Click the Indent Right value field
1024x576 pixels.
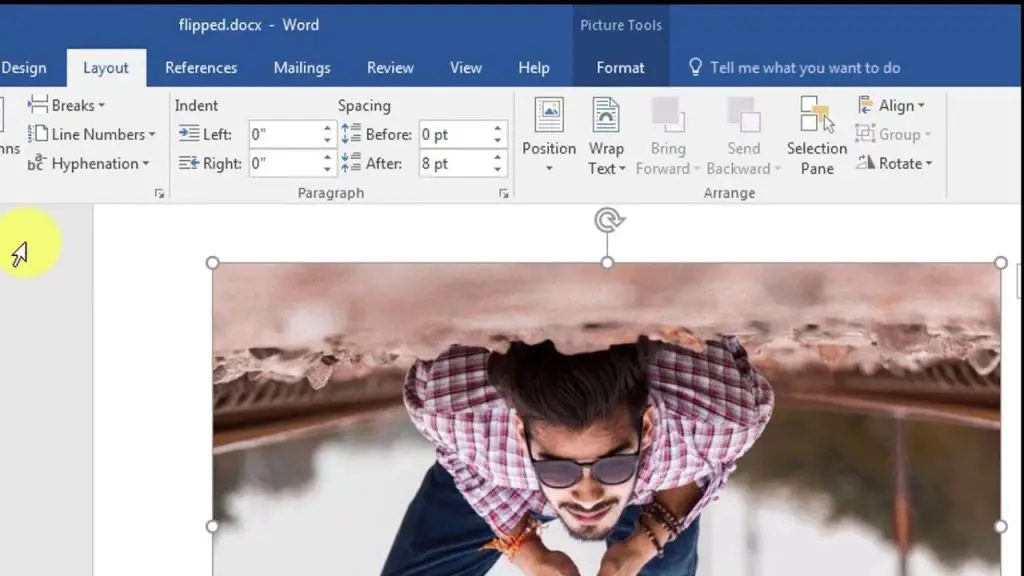[x=285, y=163]
